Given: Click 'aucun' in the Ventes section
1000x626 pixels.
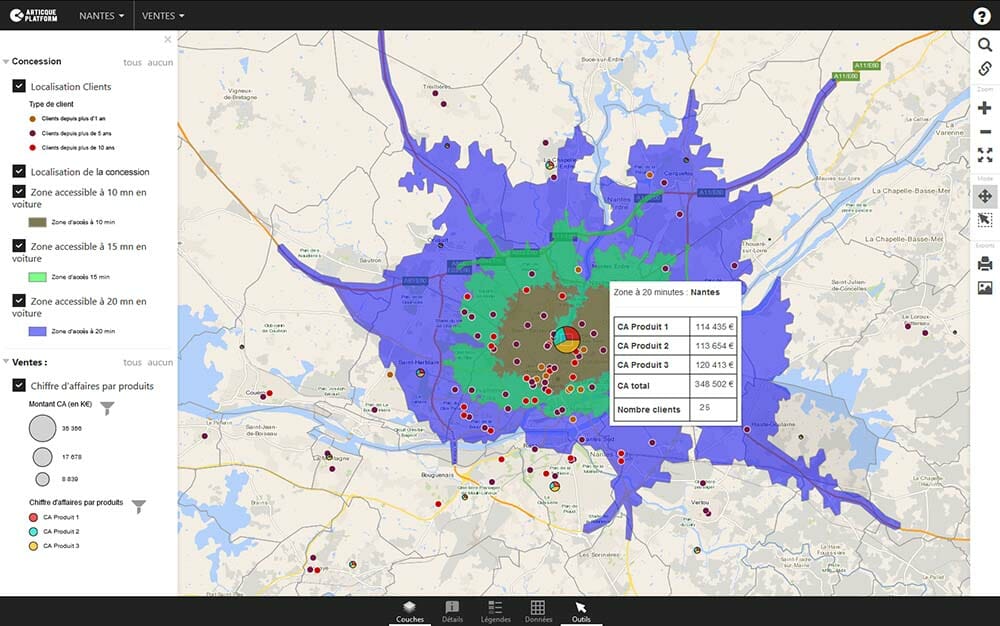Looking at the screenshot, I should pyautogui.click(x=160, y=363).
